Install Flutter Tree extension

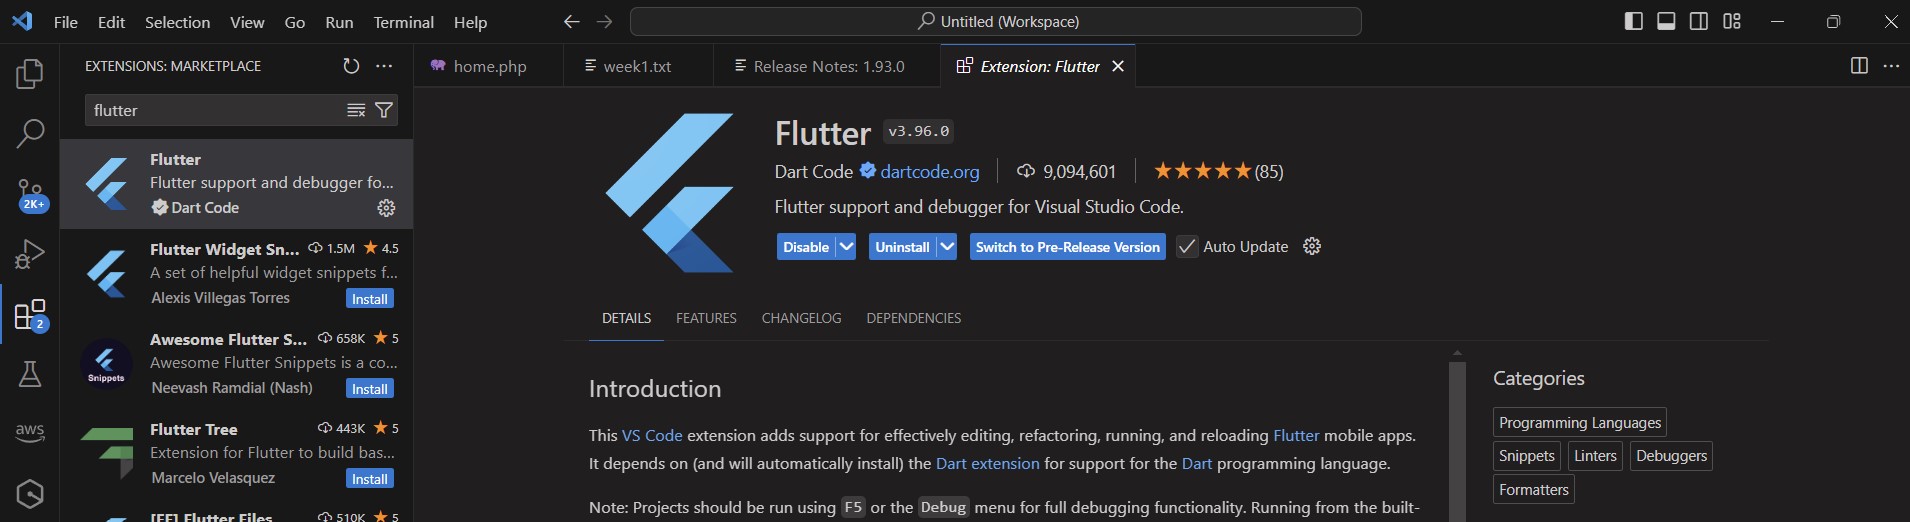click(x=369, y=479)
